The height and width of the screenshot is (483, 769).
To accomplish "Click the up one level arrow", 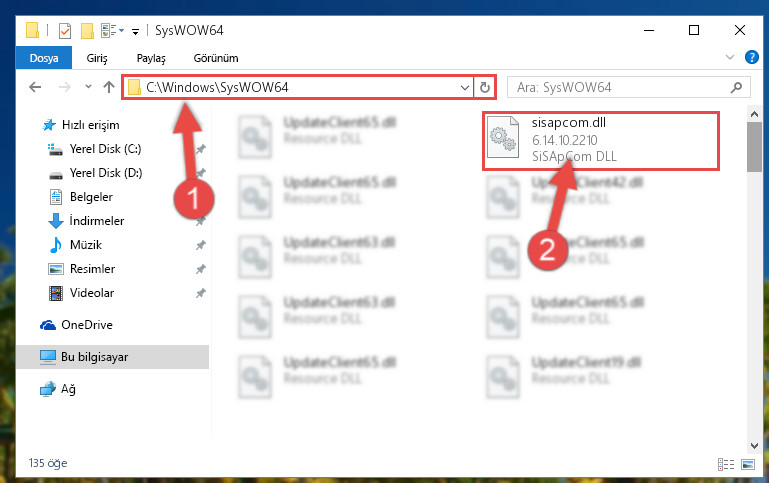I will [x=108, y=87].
